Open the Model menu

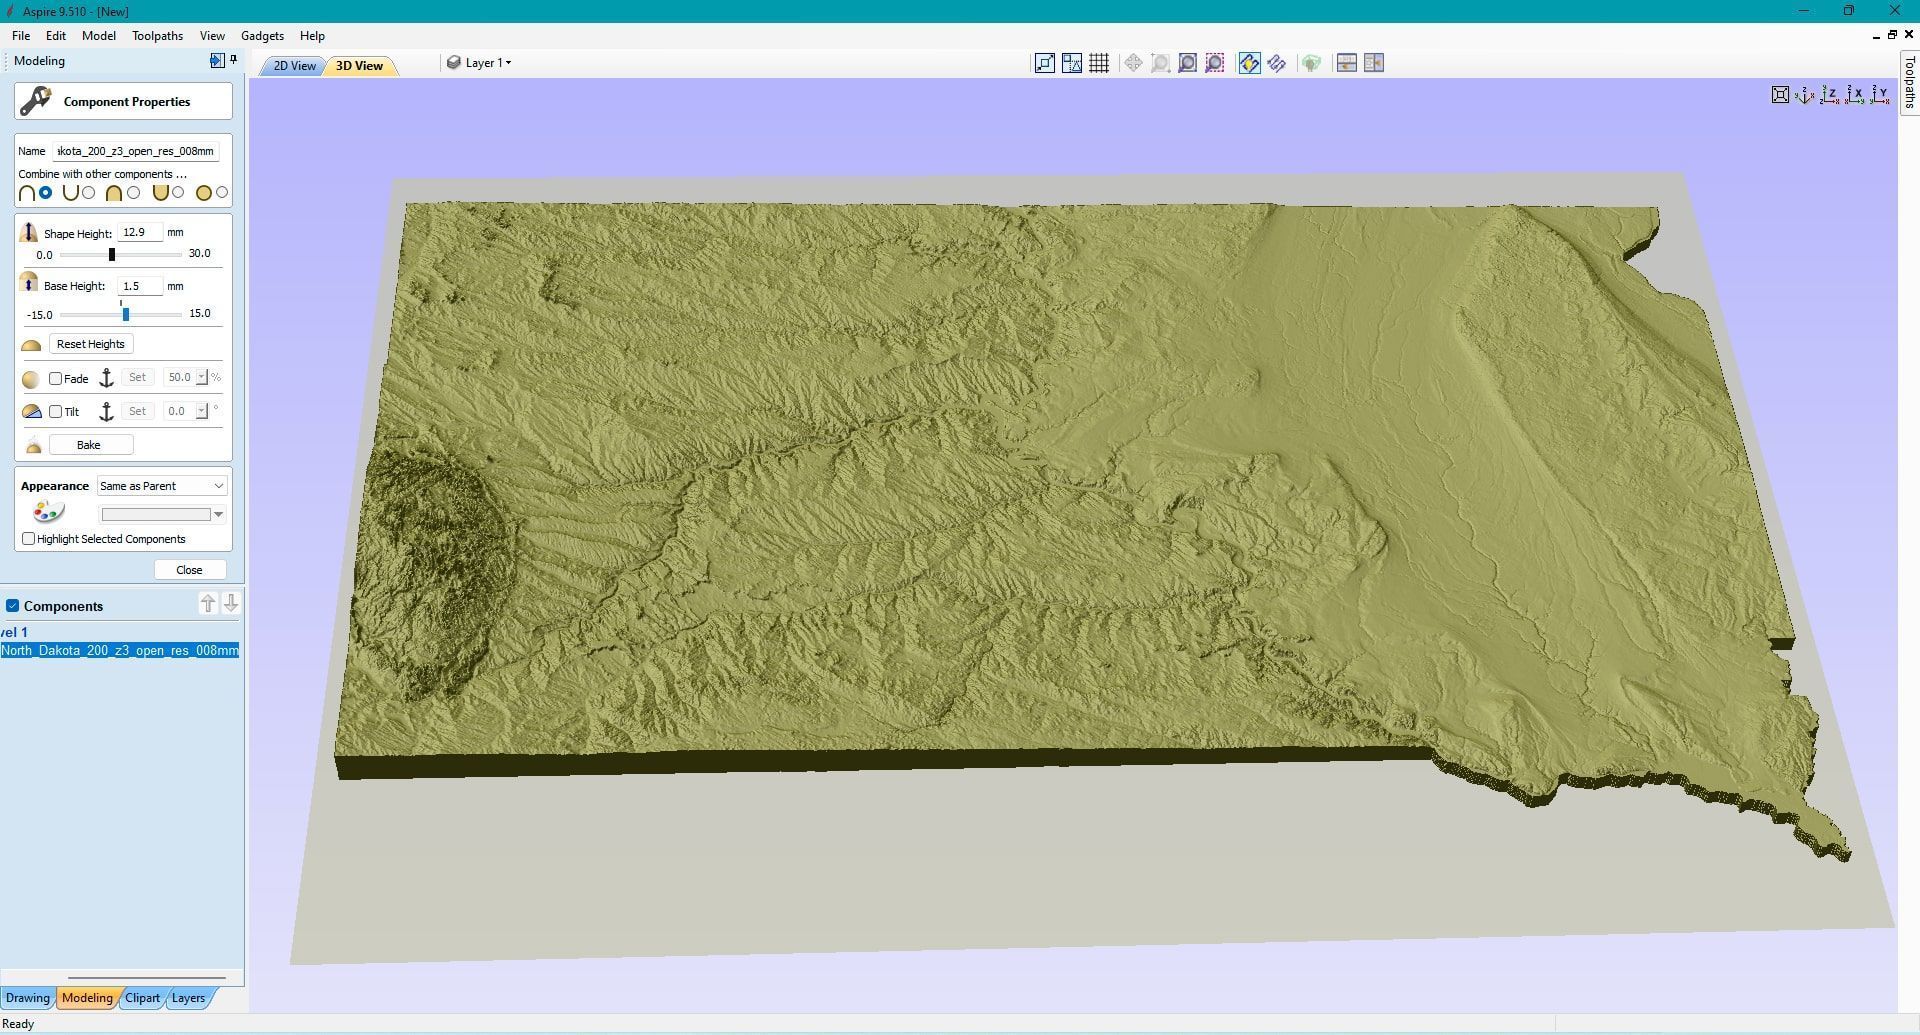[x=99, y=35]
